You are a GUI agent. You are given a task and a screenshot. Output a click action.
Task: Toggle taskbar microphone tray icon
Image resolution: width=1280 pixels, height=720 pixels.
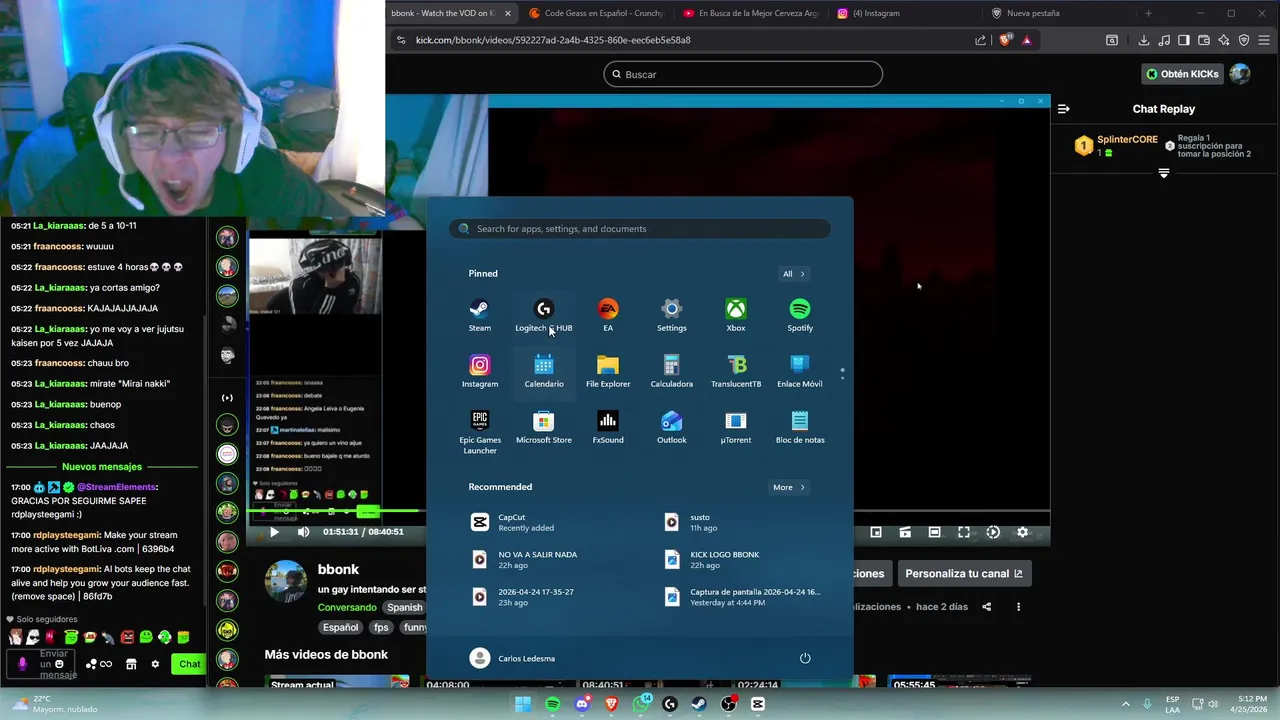coord(1148,704)
